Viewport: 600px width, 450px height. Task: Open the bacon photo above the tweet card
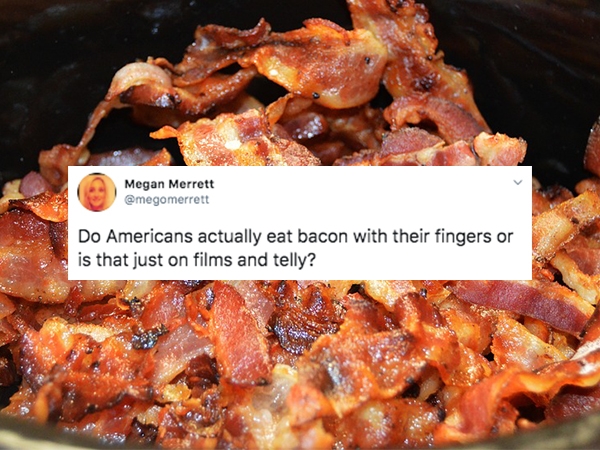pos(300,83)
